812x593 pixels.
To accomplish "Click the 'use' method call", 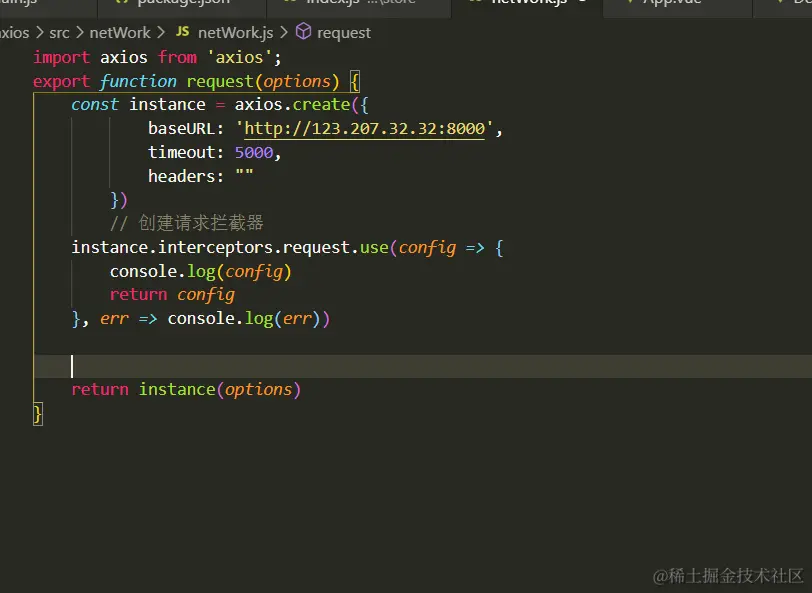I will click(374, 248).
